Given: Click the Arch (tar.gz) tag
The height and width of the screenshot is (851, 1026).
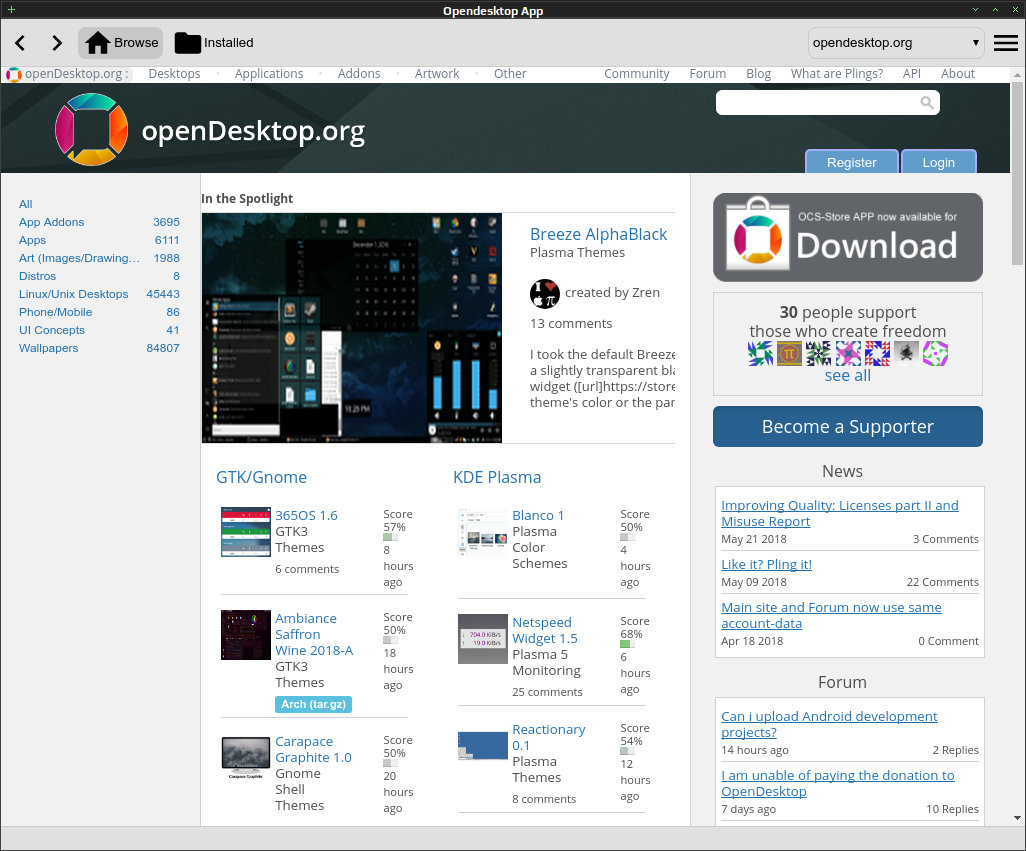Looking at the screenshot, I should point(313,704).
